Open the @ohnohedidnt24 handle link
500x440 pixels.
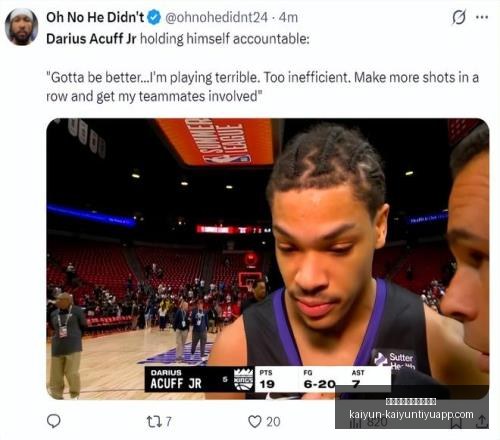[x=216, y=17]
